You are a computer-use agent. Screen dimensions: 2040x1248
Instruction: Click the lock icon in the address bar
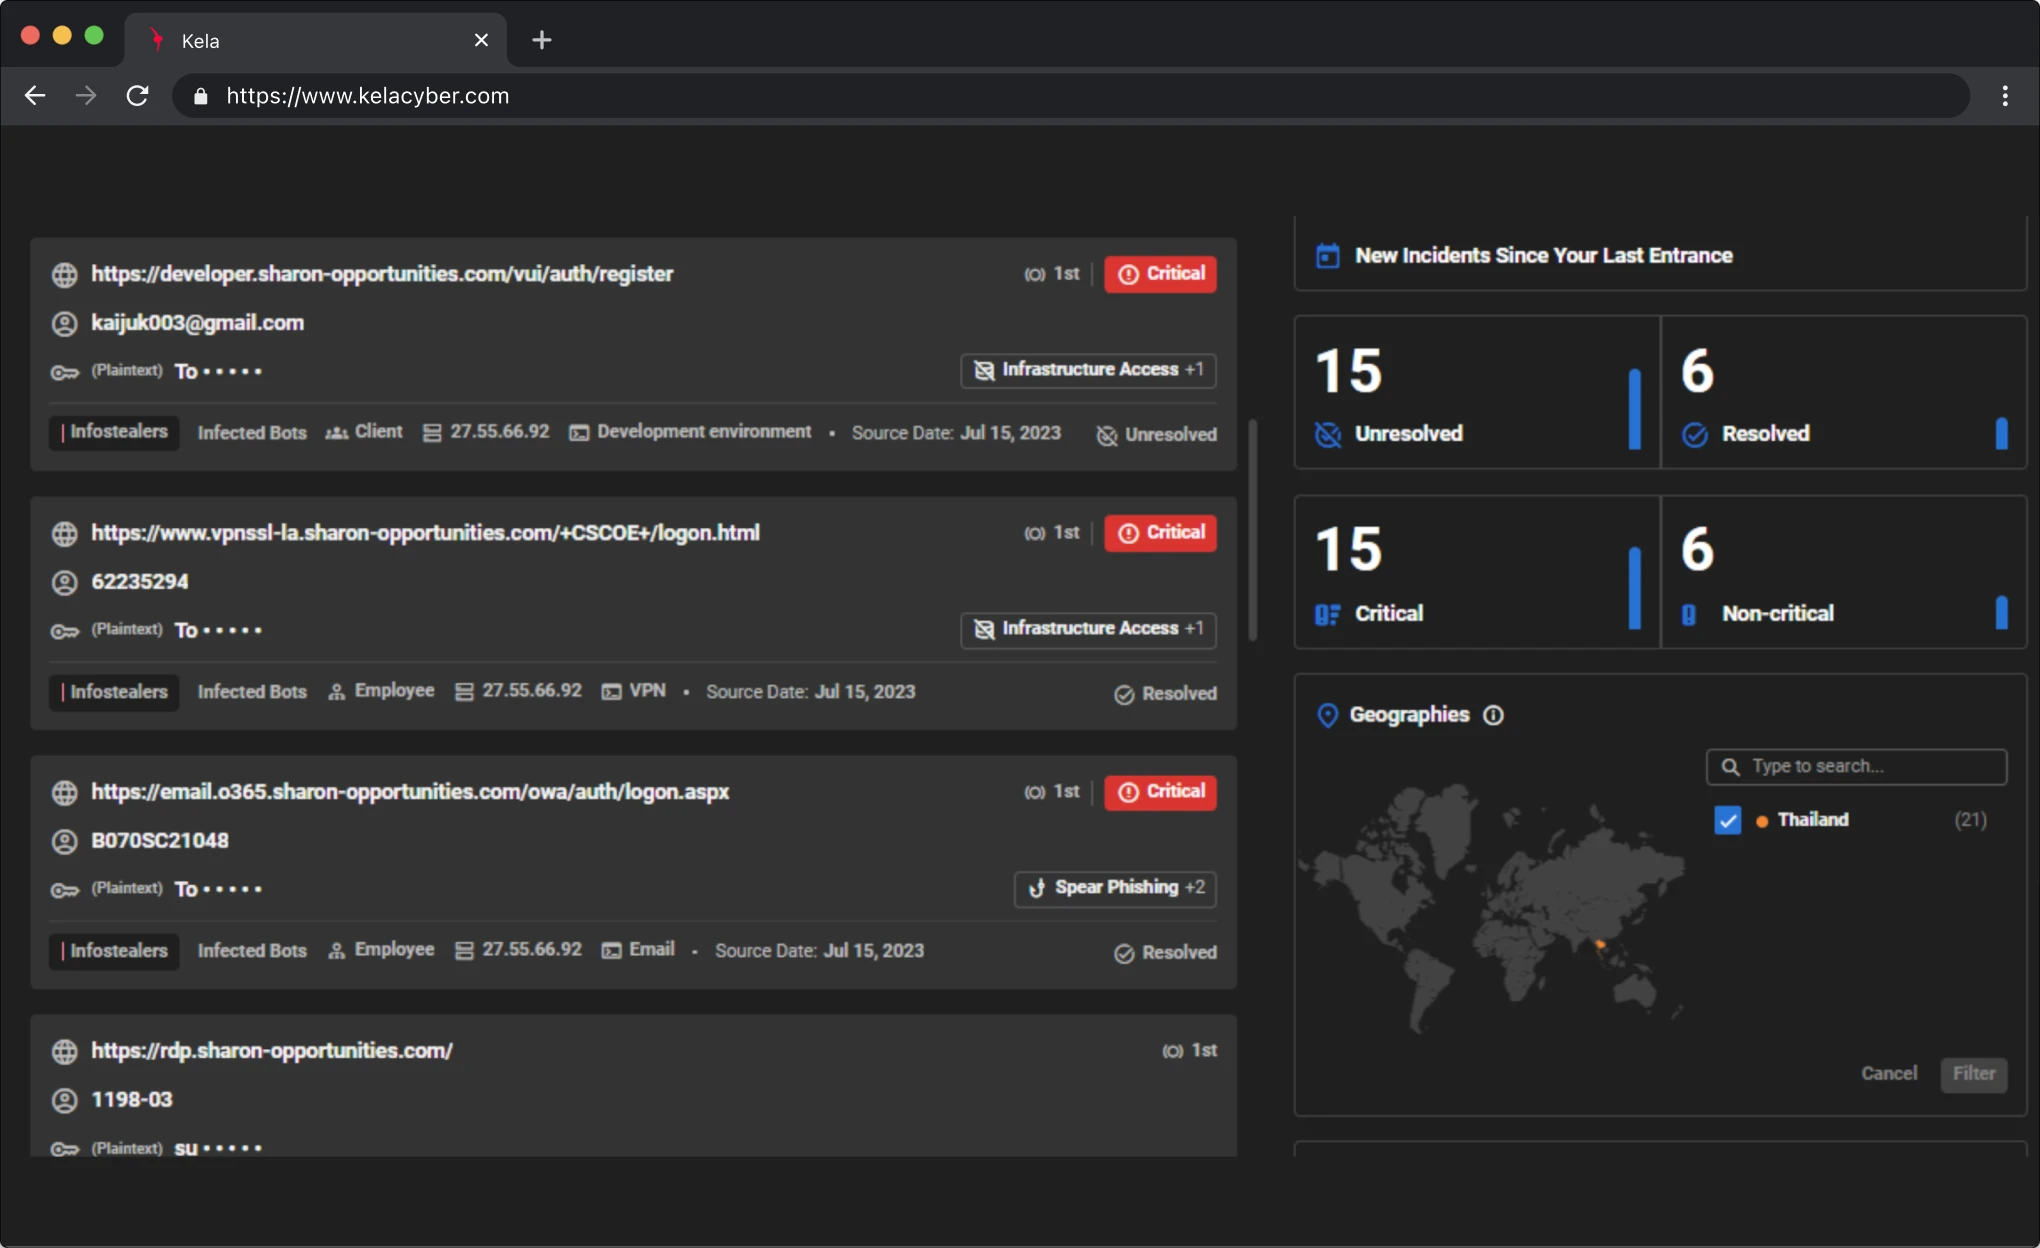(201, 96)
